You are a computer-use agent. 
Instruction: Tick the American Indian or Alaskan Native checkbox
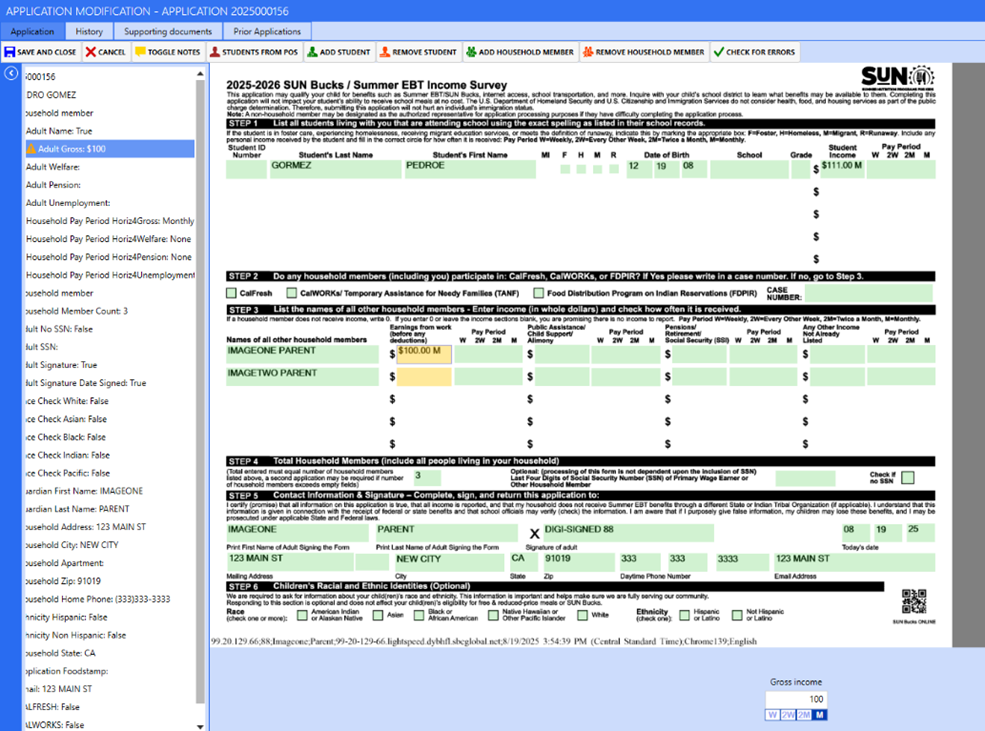pos(302,615)
